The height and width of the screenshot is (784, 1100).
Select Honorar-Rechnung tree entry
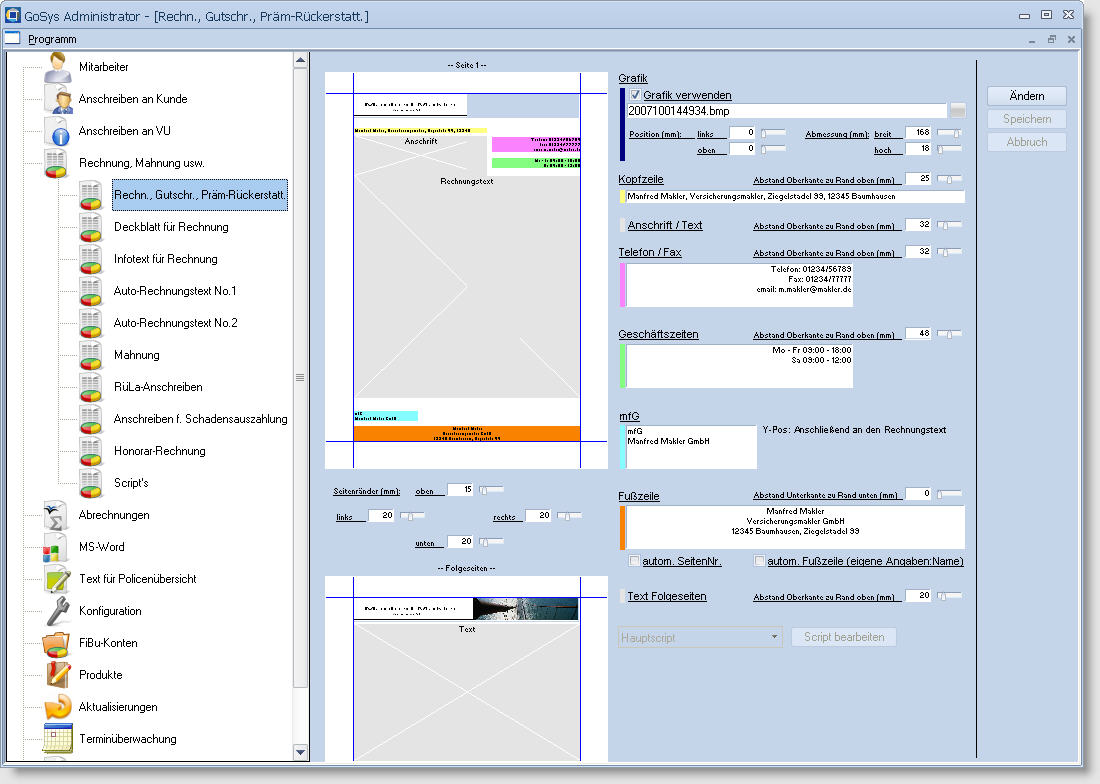[159, 451]
